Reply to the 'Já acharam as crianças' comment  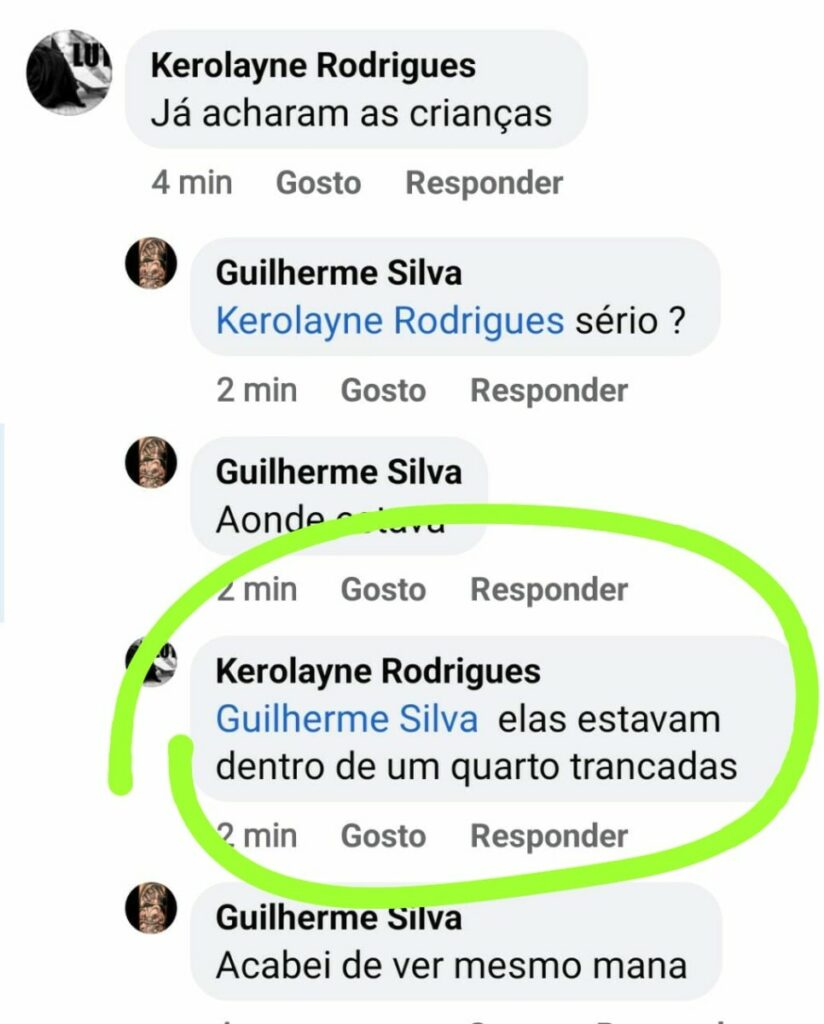(x=484, y=183)
